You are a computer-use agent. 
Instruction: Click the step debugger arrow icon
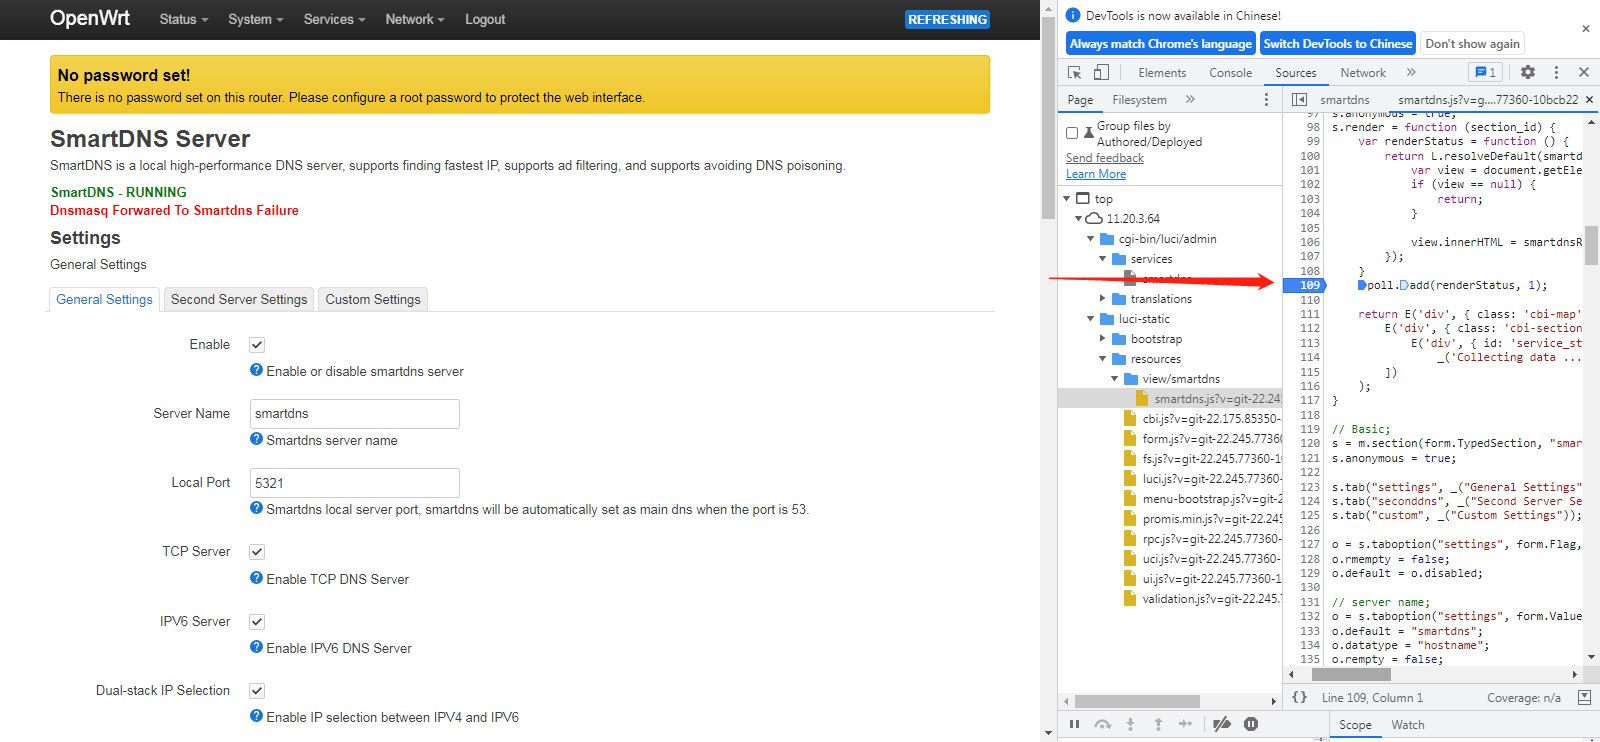1185,724
